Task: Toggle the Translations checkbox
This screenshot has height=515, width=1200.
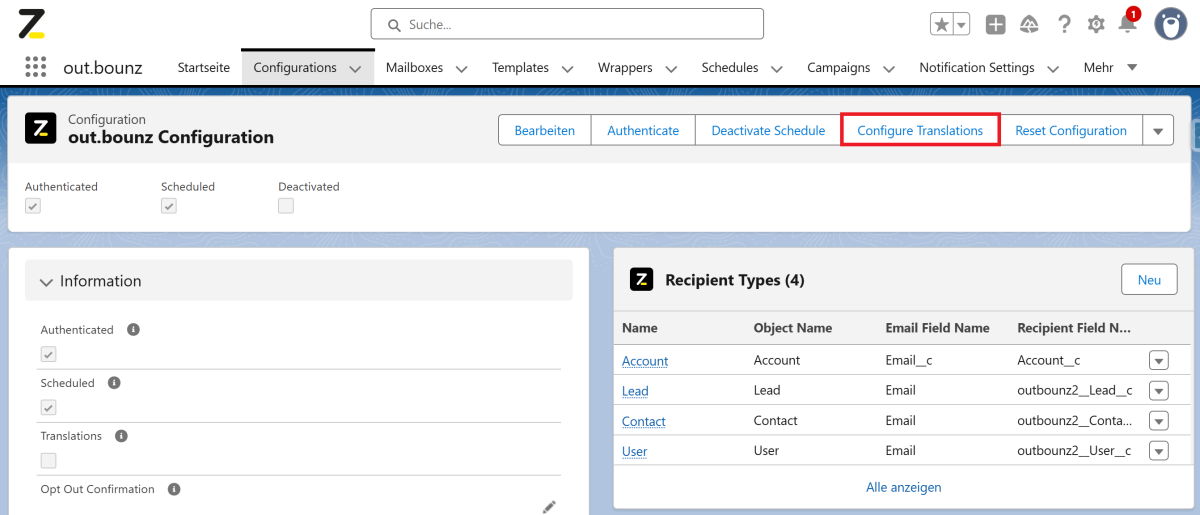Action: [x=48, y=460]
